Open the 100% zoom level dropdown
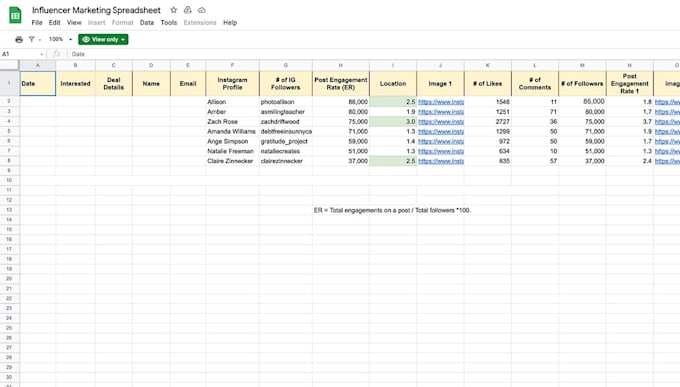The height and width of the screenshot is (387, 680). coord(60,39)
